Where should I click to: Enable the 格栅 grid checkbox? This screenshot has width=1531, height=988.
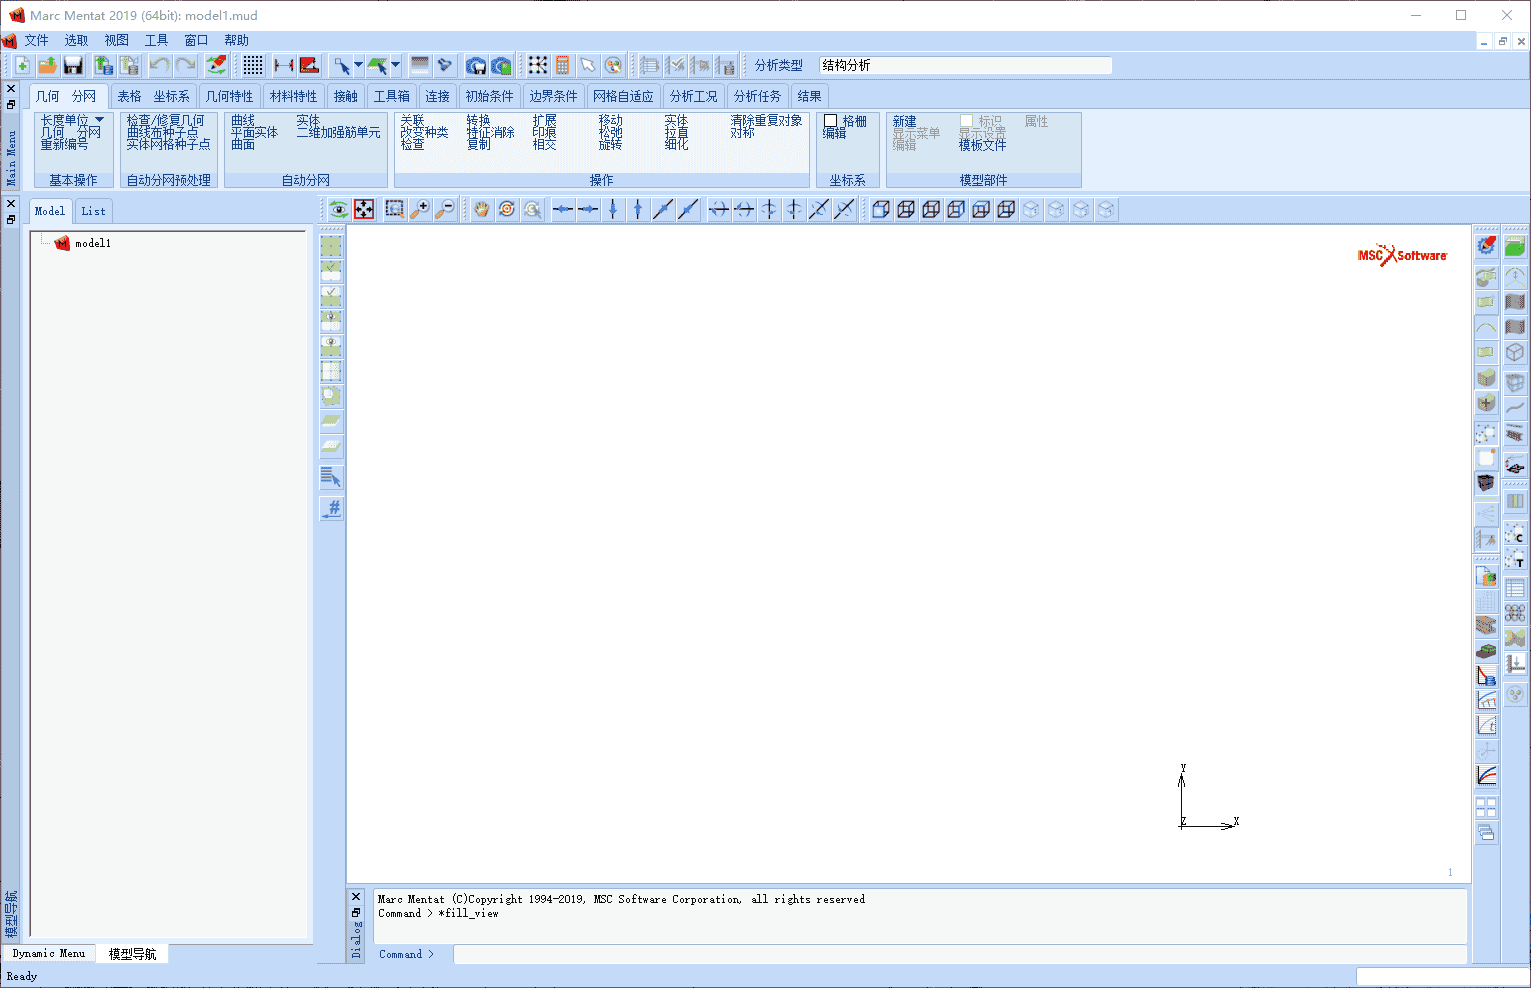pos(830,121)
